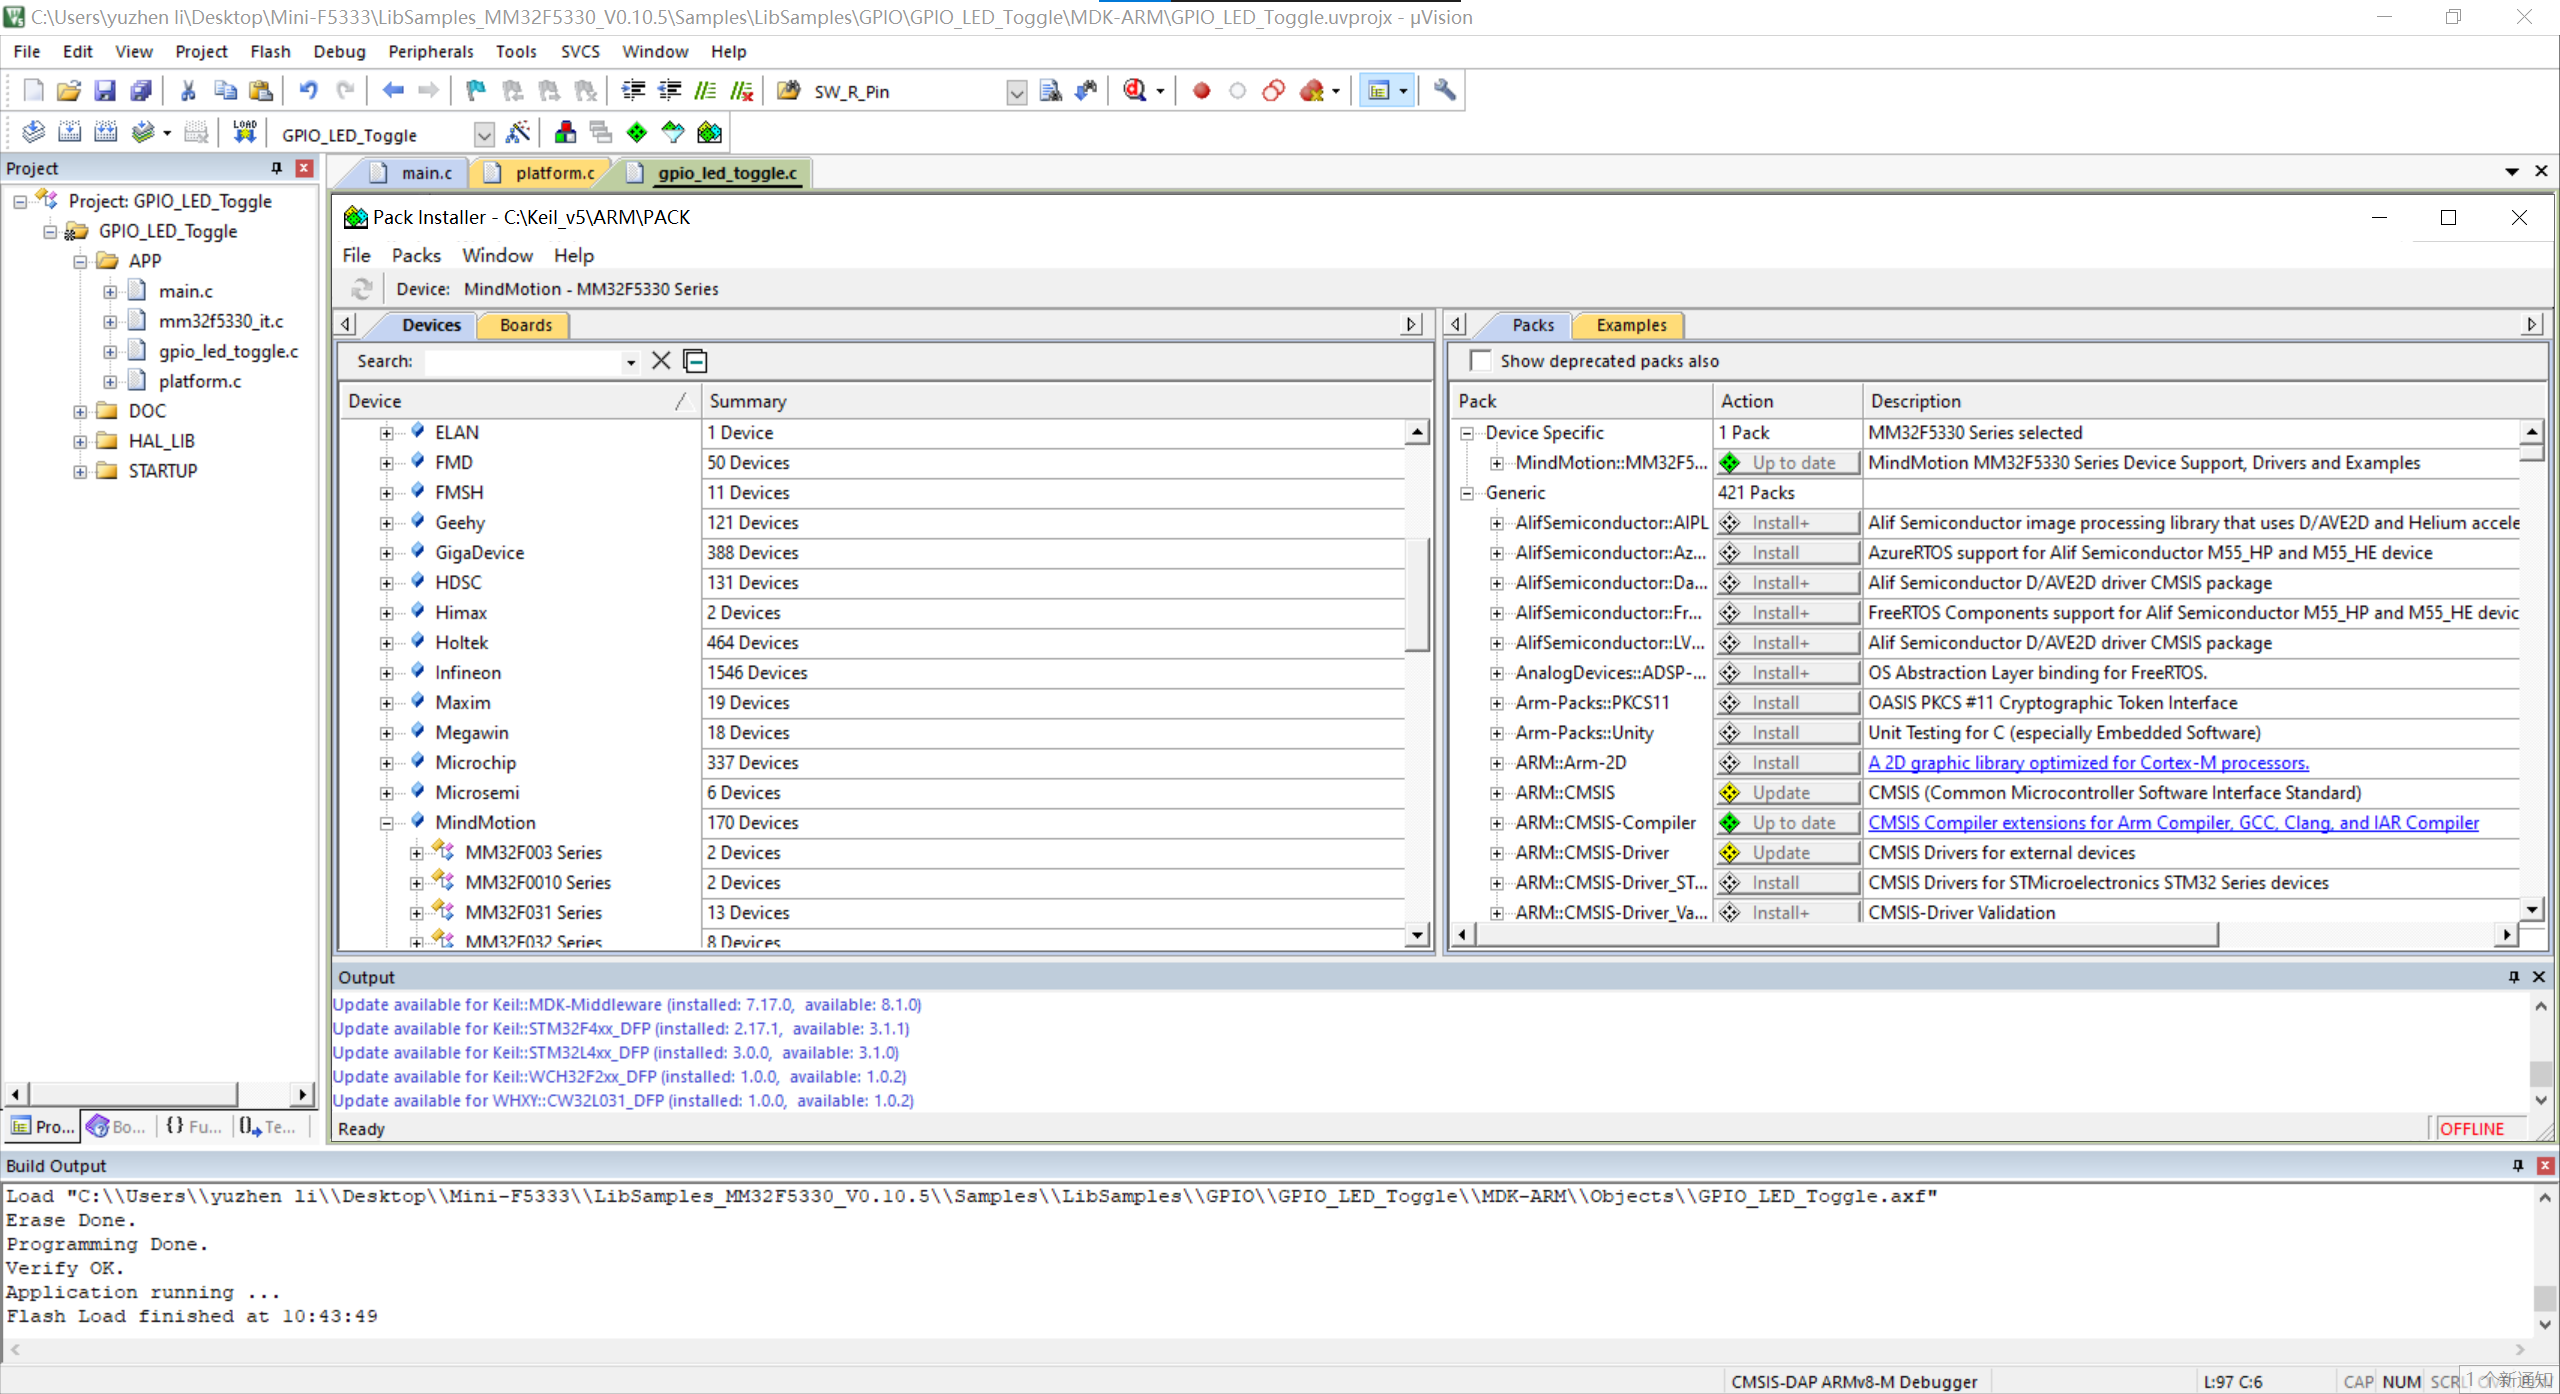Click Install for Arm-Packs::Unity pack

pyautogui.click(x=1789, y=733)
